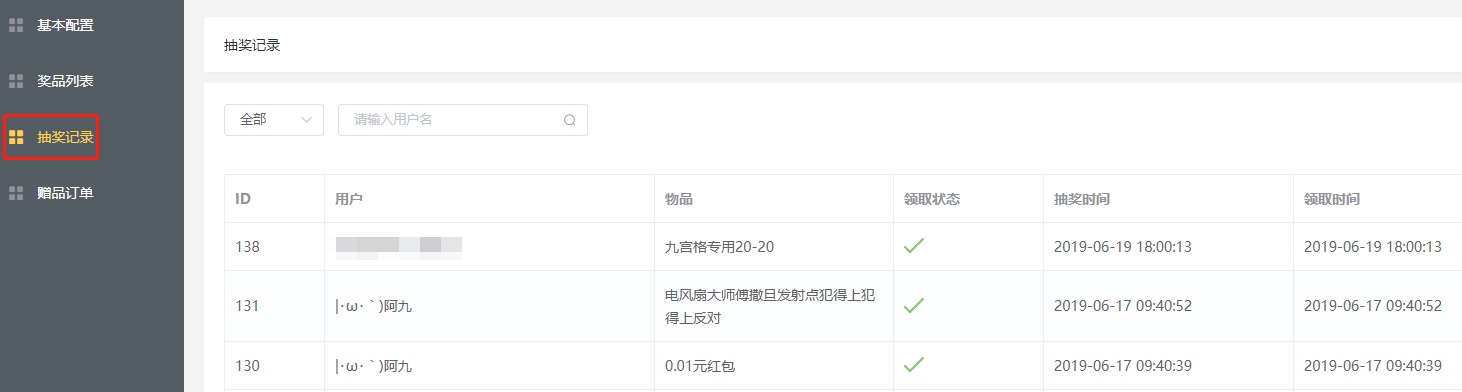Click the grid icon beside 奖品列表

pos(16,81)
